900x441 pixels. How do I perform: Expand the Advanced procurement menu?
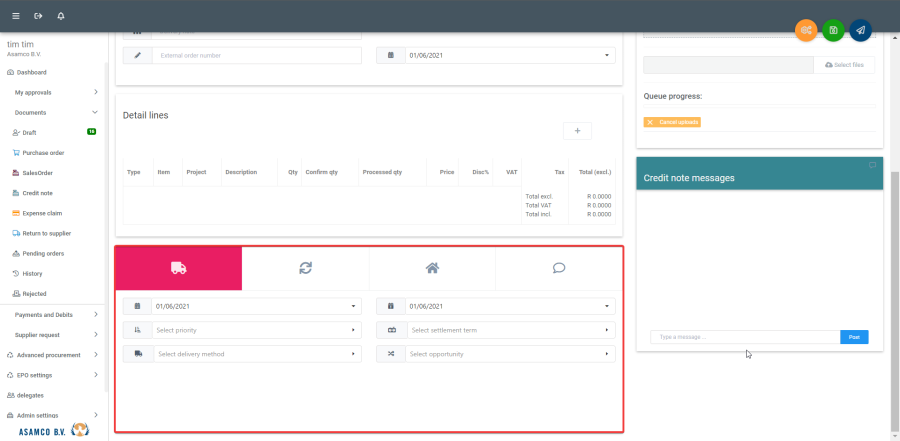(x=50, y=355)
